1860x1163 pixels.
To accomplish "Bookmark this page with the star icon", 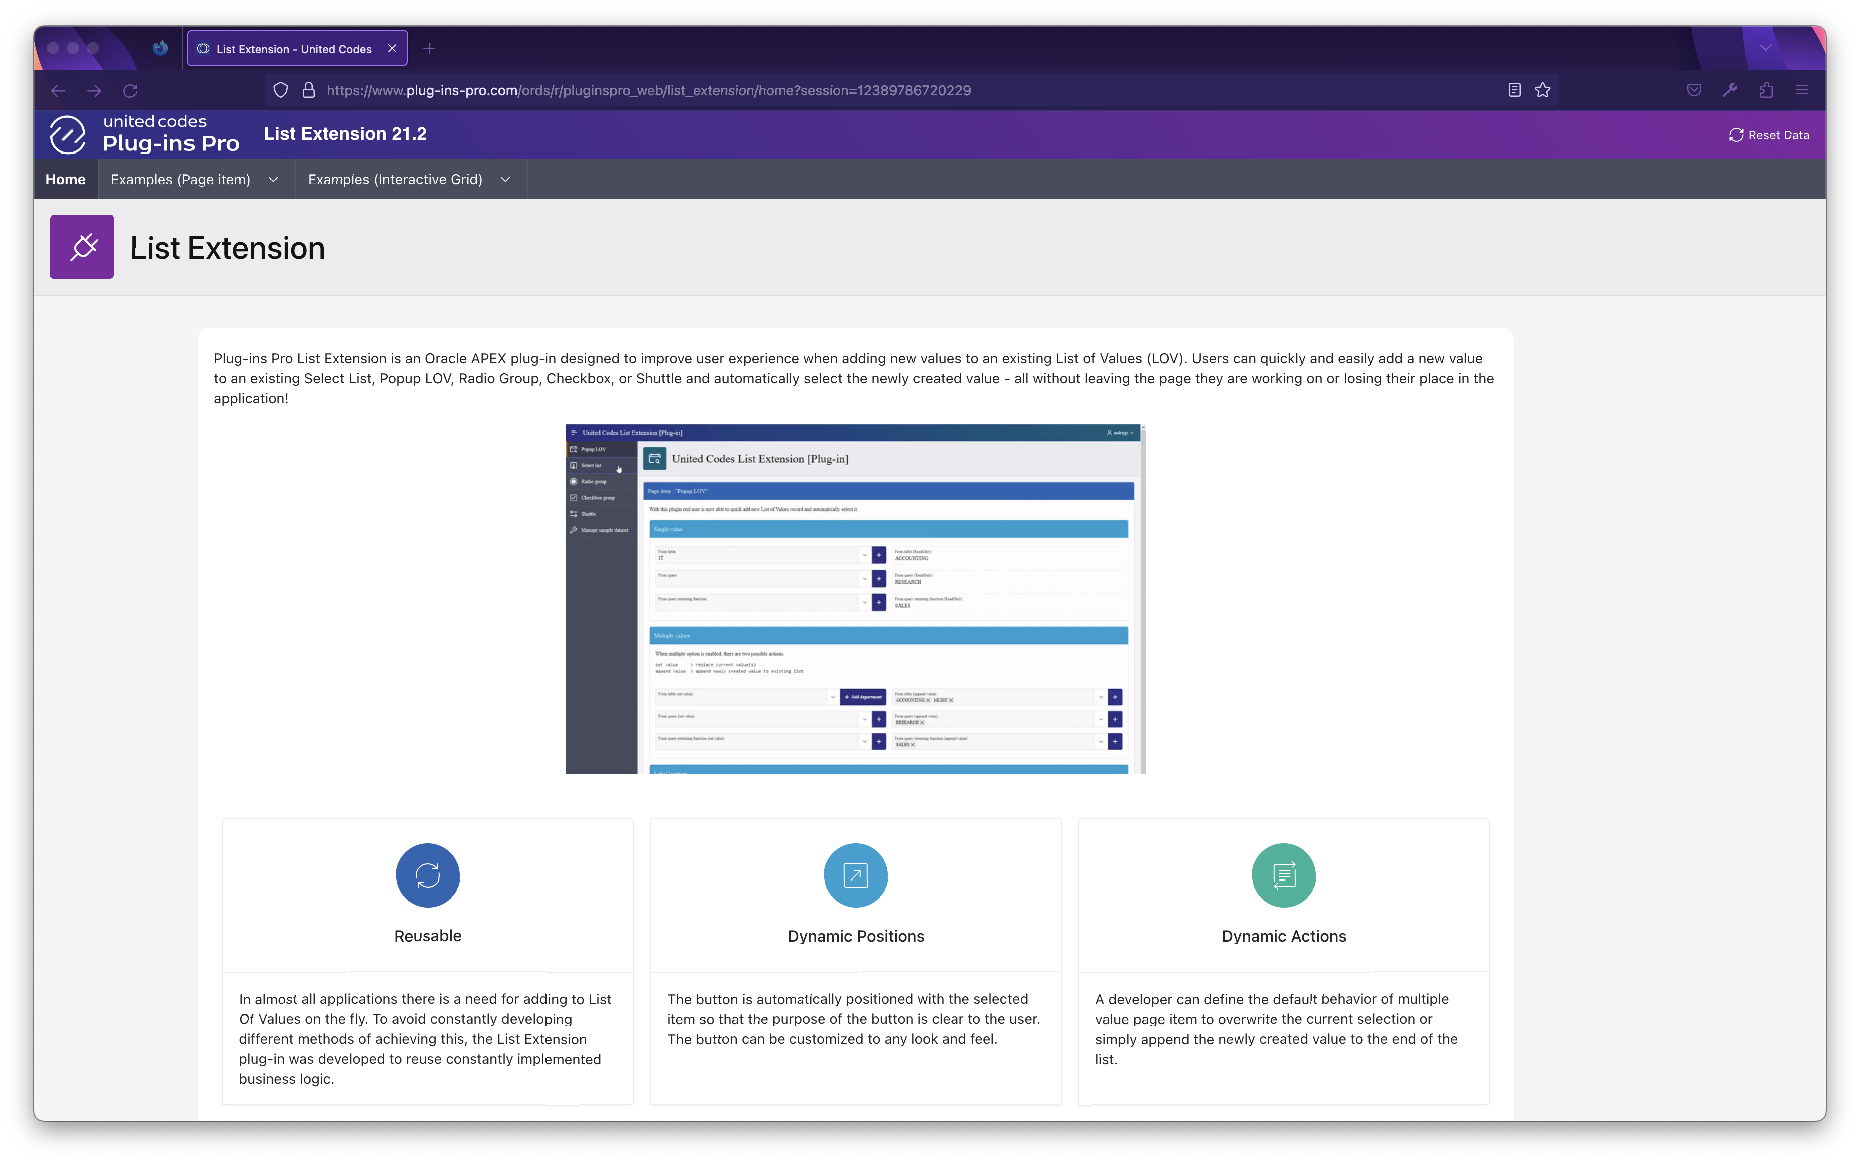I will (1543, 90).
